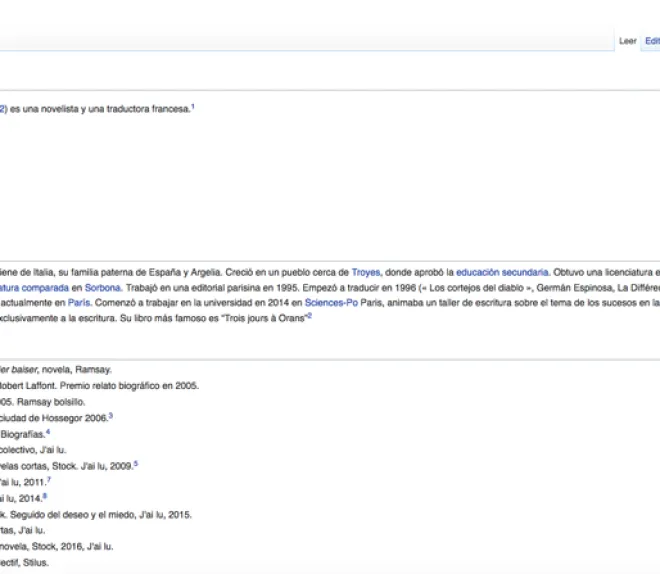
Task: Open the literatura comparada link
Action: (34, 288)
